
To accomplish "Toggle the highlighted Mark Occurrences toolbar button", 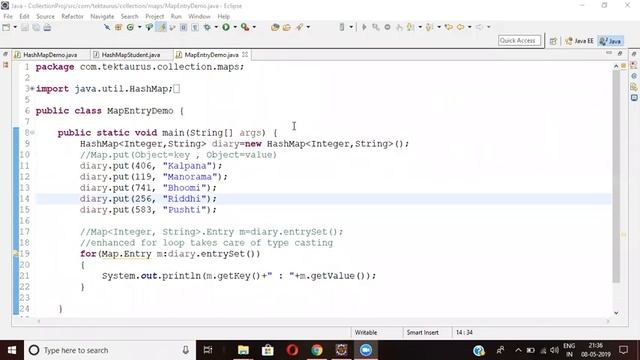I will [161, 27].
